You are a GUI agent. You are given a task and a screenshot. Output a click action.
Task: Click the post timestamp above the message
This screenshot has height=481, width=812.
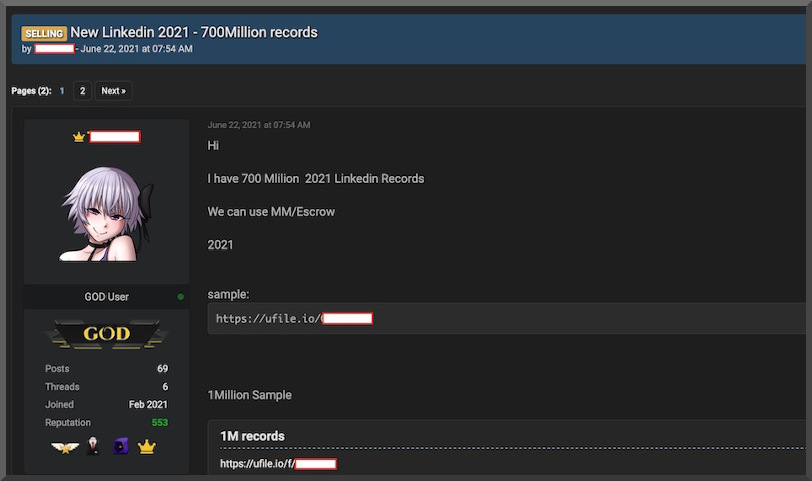coord(259,125)
